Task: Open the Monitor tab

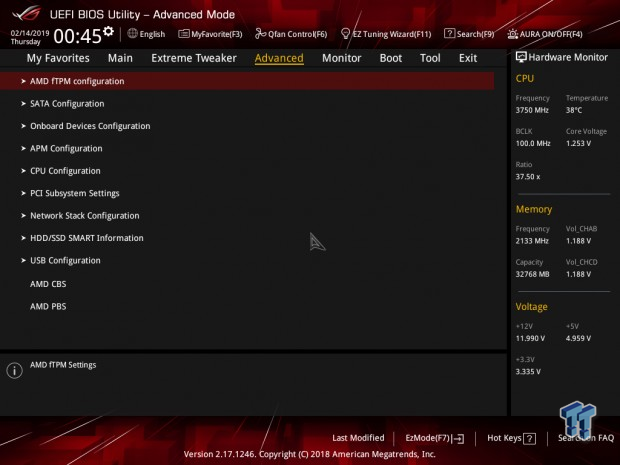Action: 342,58
